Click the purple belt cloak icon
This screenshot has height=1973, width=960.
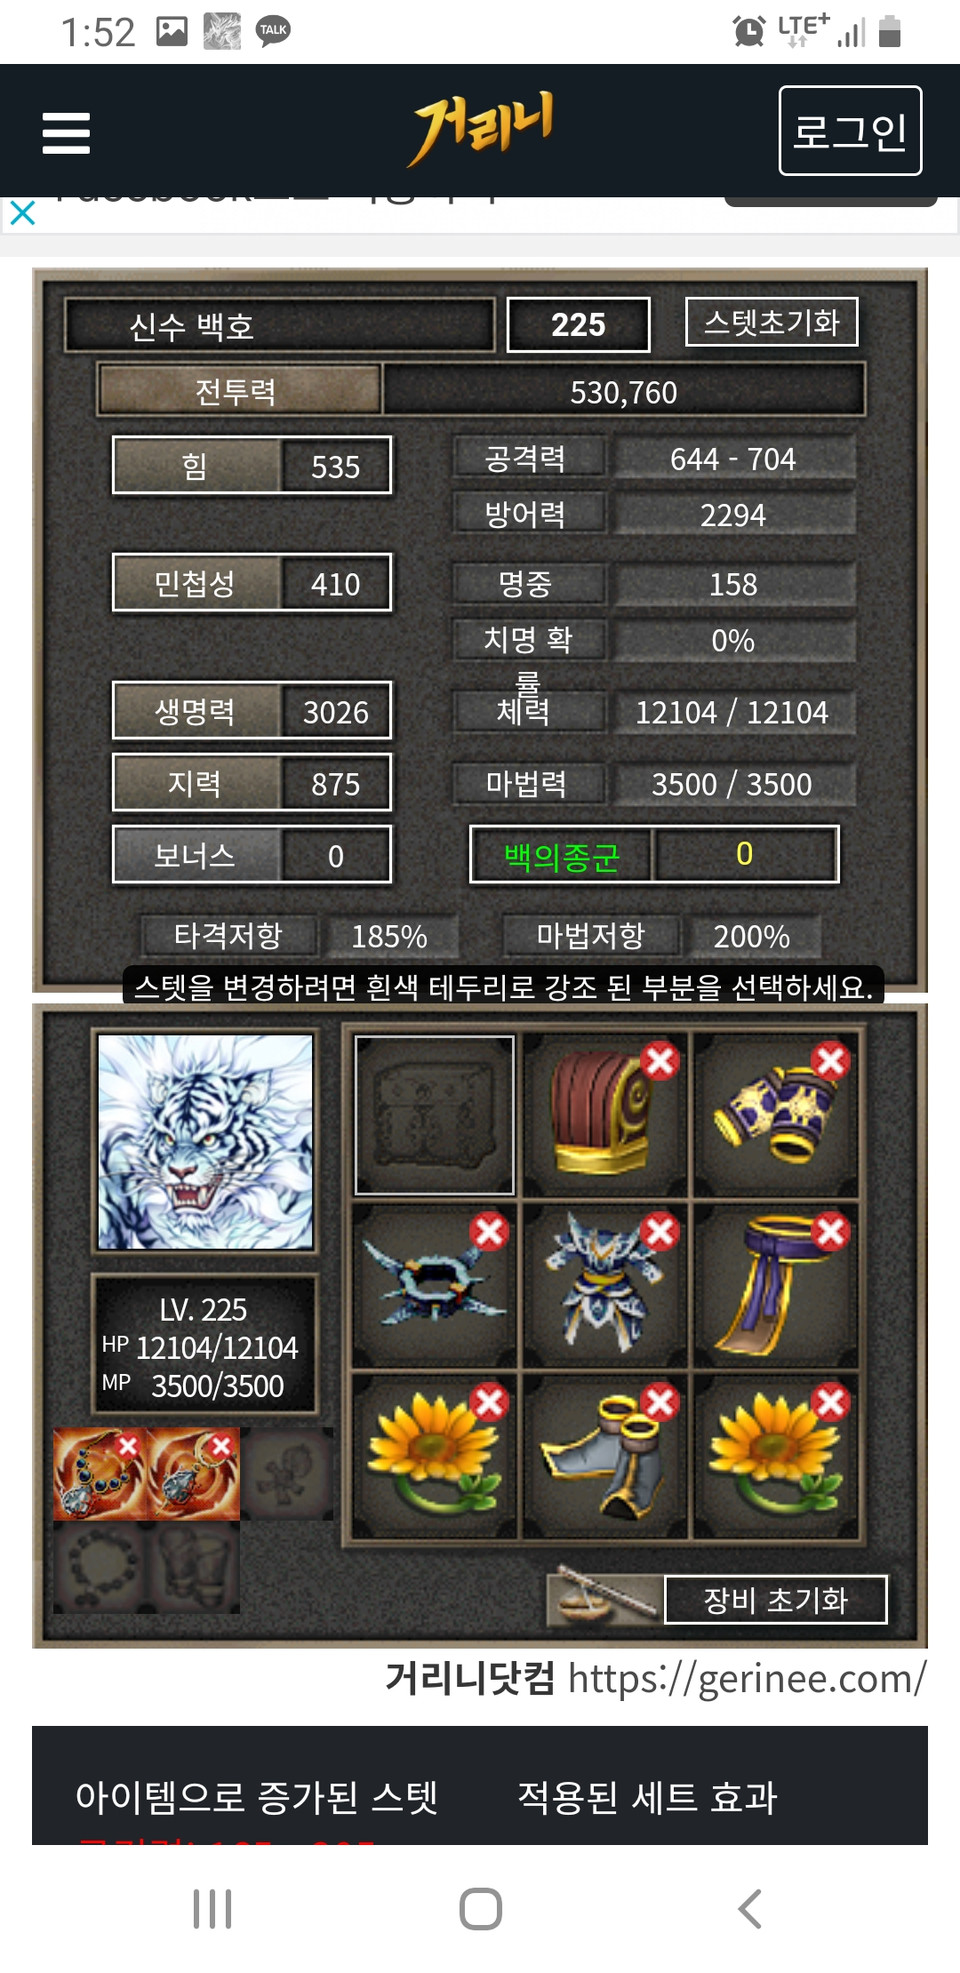tap(776, 1286)
